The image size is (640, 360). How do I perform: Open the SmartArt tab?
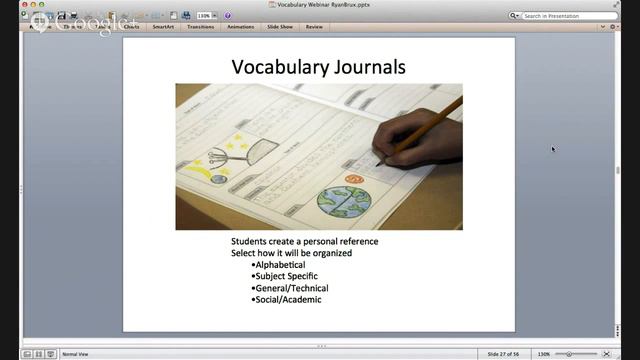click(x=163, y=27)
